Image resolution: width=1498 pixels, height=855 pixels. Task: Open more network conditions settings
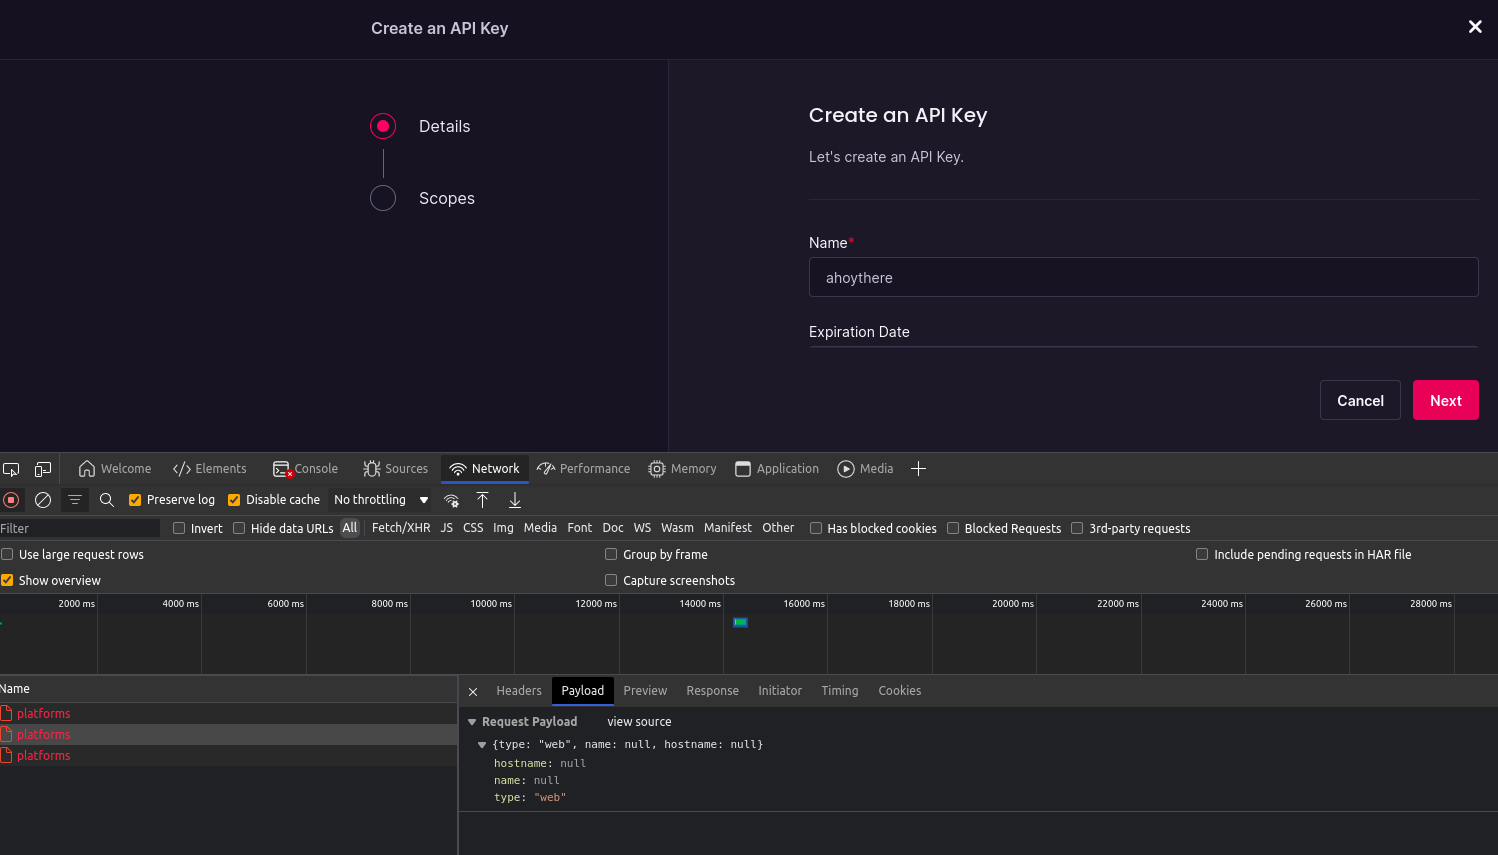451,499
